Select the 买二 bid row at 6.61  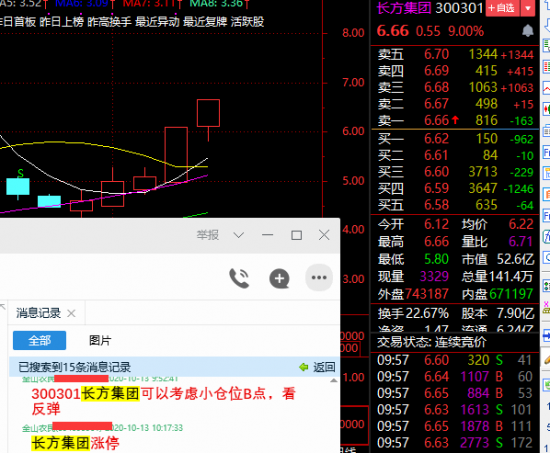pos(455,155)
